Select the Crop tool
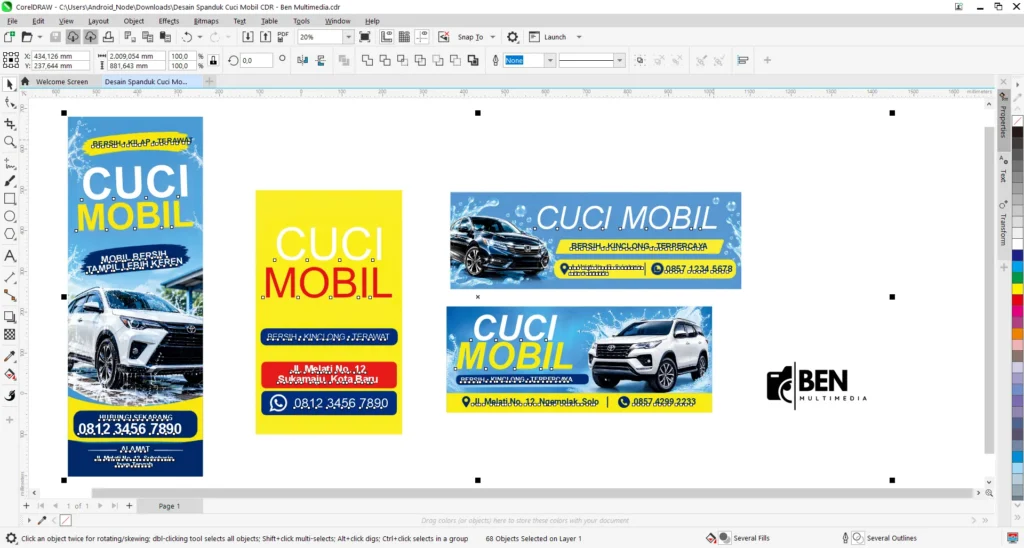1024x548 pixels. tap(9, 123)
